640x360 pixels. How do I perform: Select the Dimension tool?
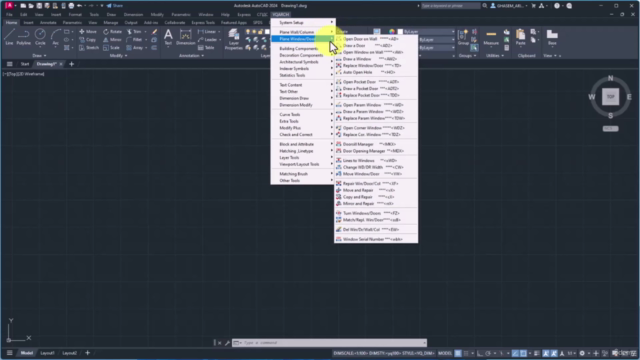pos(185,37)
